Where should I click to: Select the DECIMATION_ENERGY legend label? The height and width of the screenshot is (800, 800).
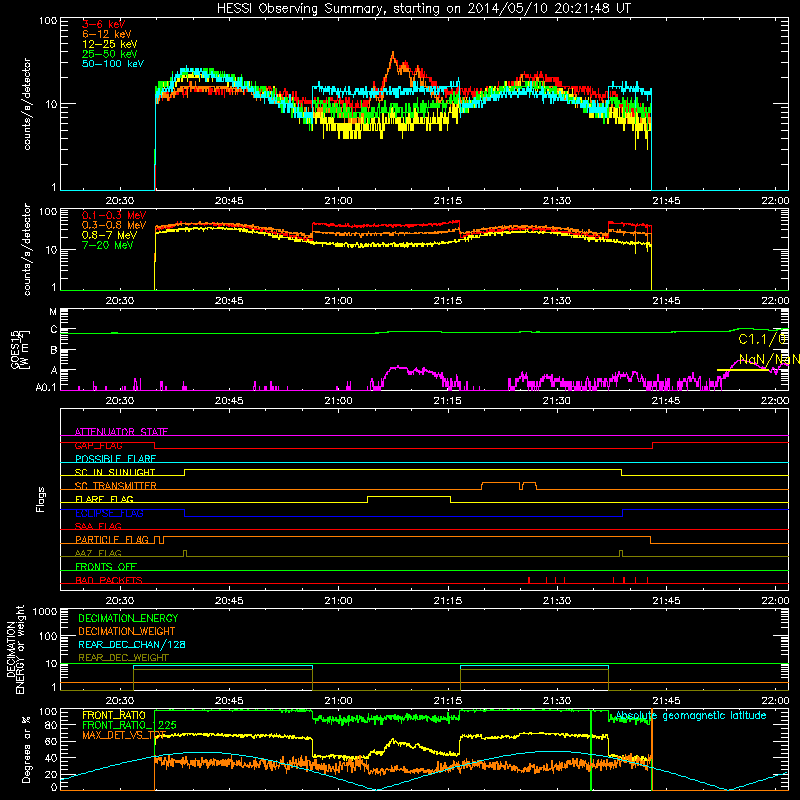(x=128, y=618)
